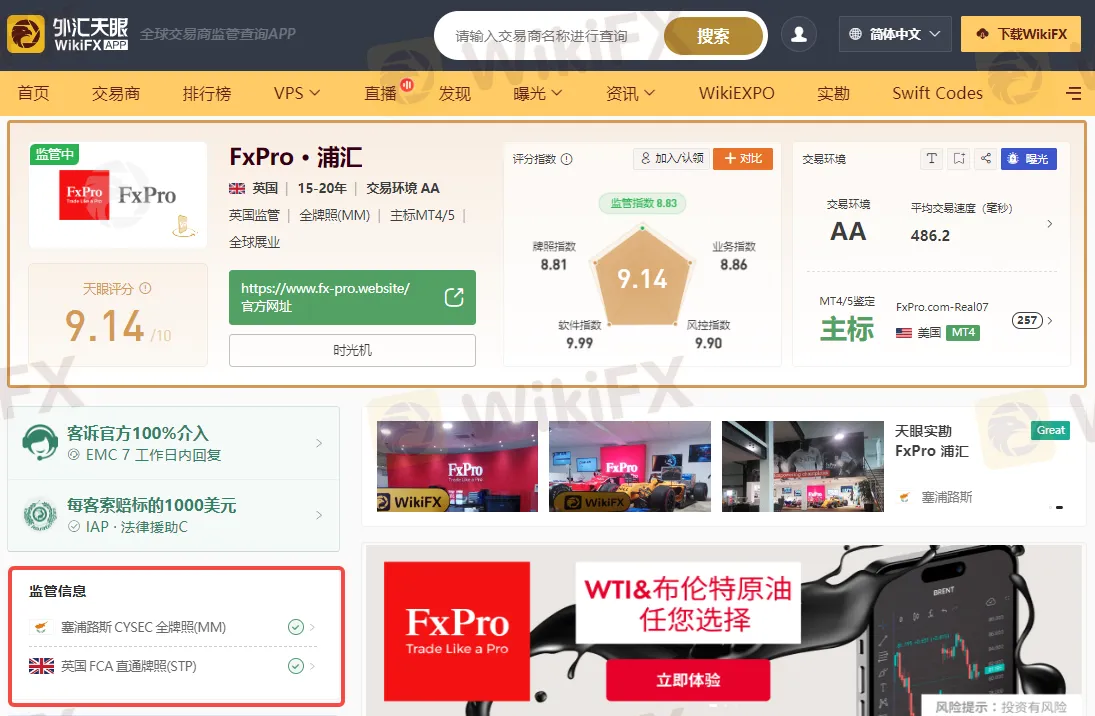1095x716 pixels.
Task: Click the info icon beside 评分指数
Action: point(566,159)
